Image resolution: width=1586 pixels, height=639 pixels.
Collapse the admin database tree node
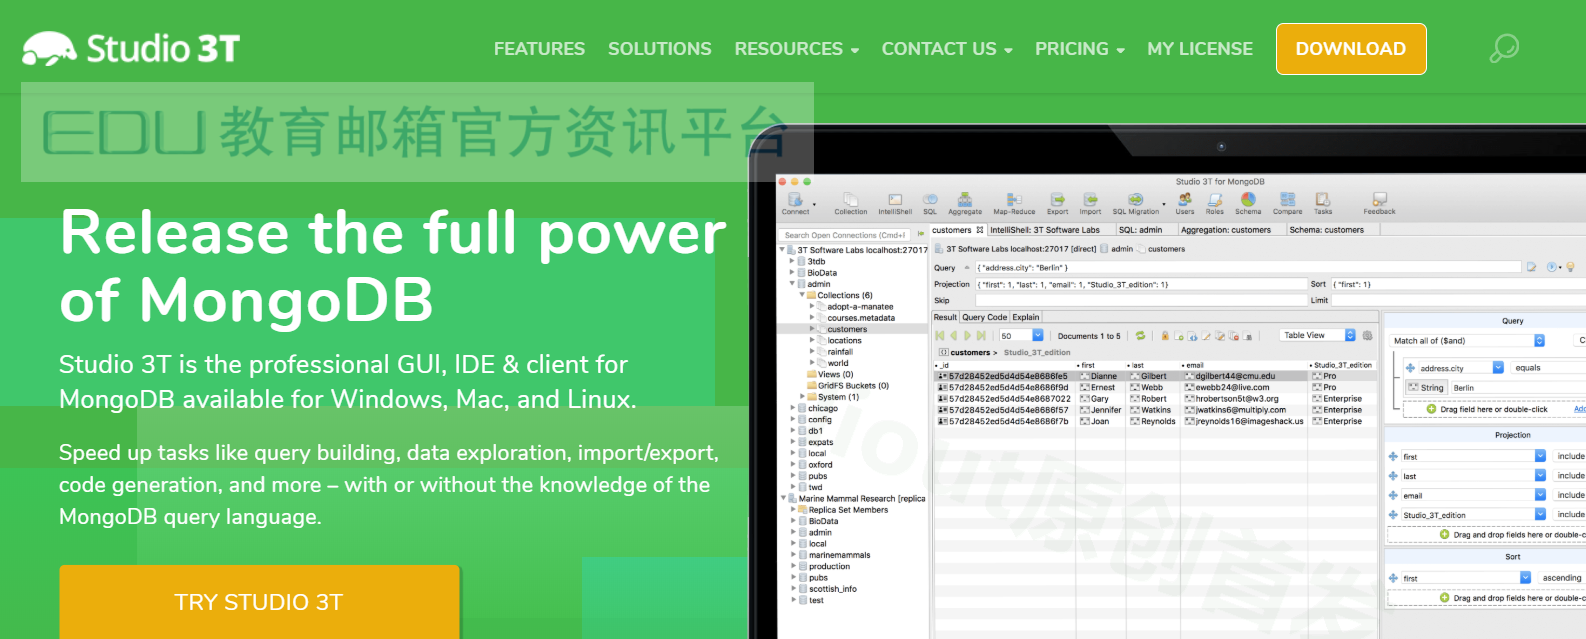point(792,284)
